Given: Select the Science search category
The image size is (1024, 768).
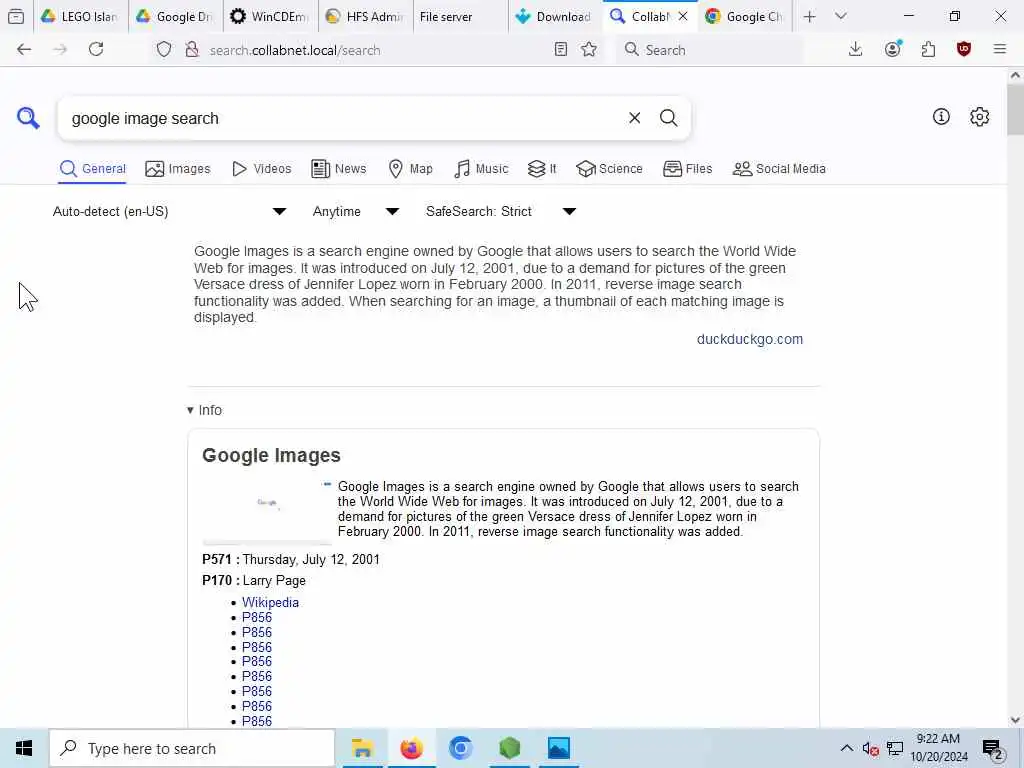Looking at the screenshot, I should click(609, 169).
